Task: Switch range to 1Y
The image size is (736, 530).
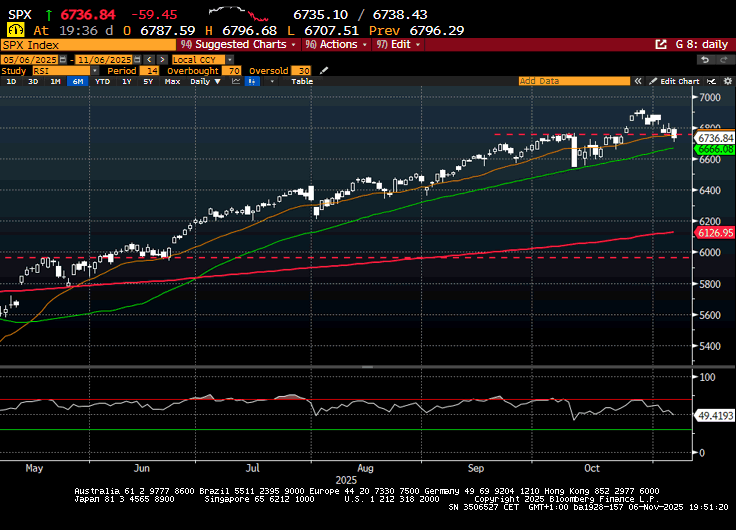Action: 126,81
